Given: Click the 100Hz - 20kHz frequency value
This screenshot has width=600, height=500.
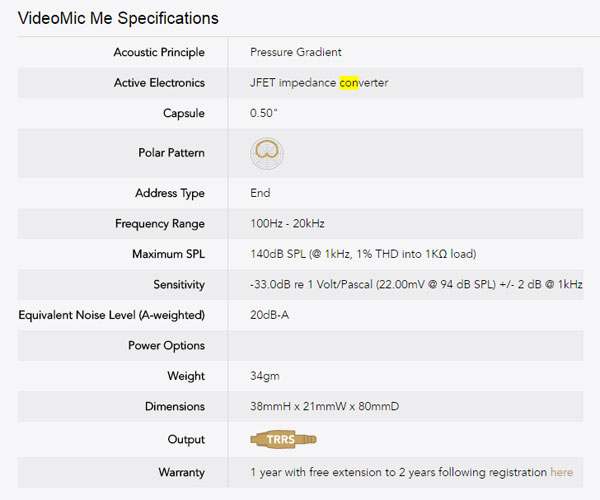Looking at the screenshot, I should coord(287,223).
